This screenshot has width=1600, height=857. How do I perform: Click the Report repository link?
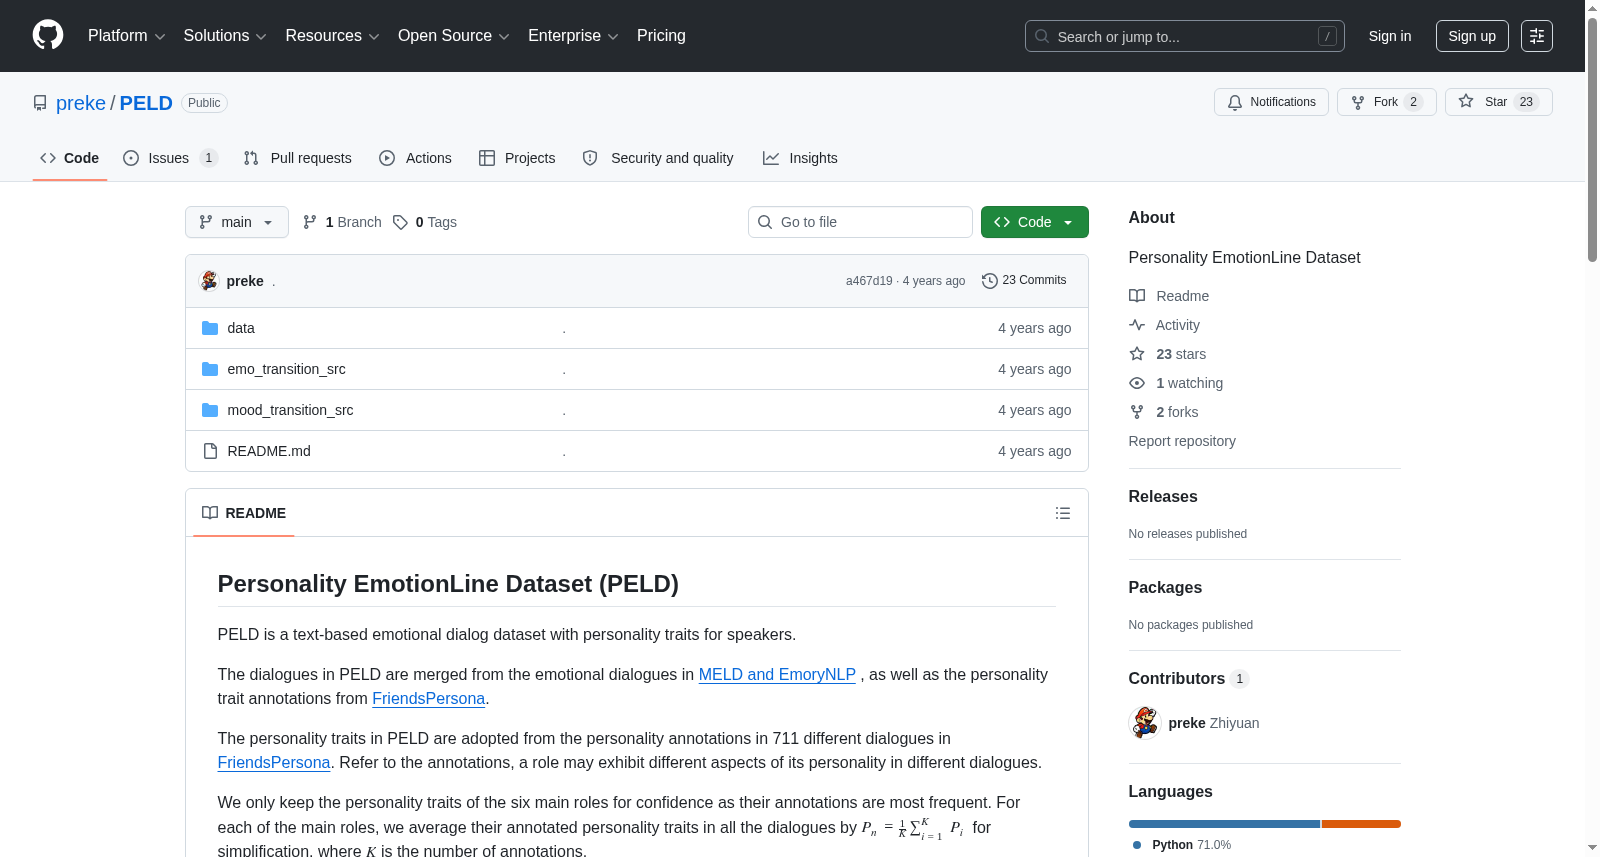[1182, 441]
